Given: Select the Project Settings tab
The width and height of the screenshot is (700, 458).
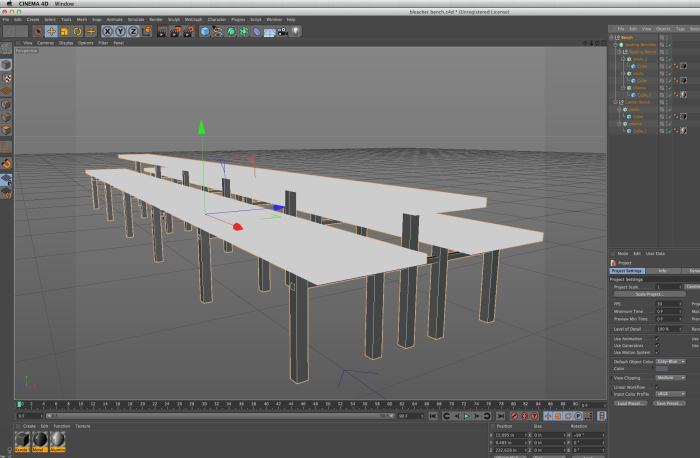Looking at the screenshot, I should pyautogui.click(x=627, y=271).
